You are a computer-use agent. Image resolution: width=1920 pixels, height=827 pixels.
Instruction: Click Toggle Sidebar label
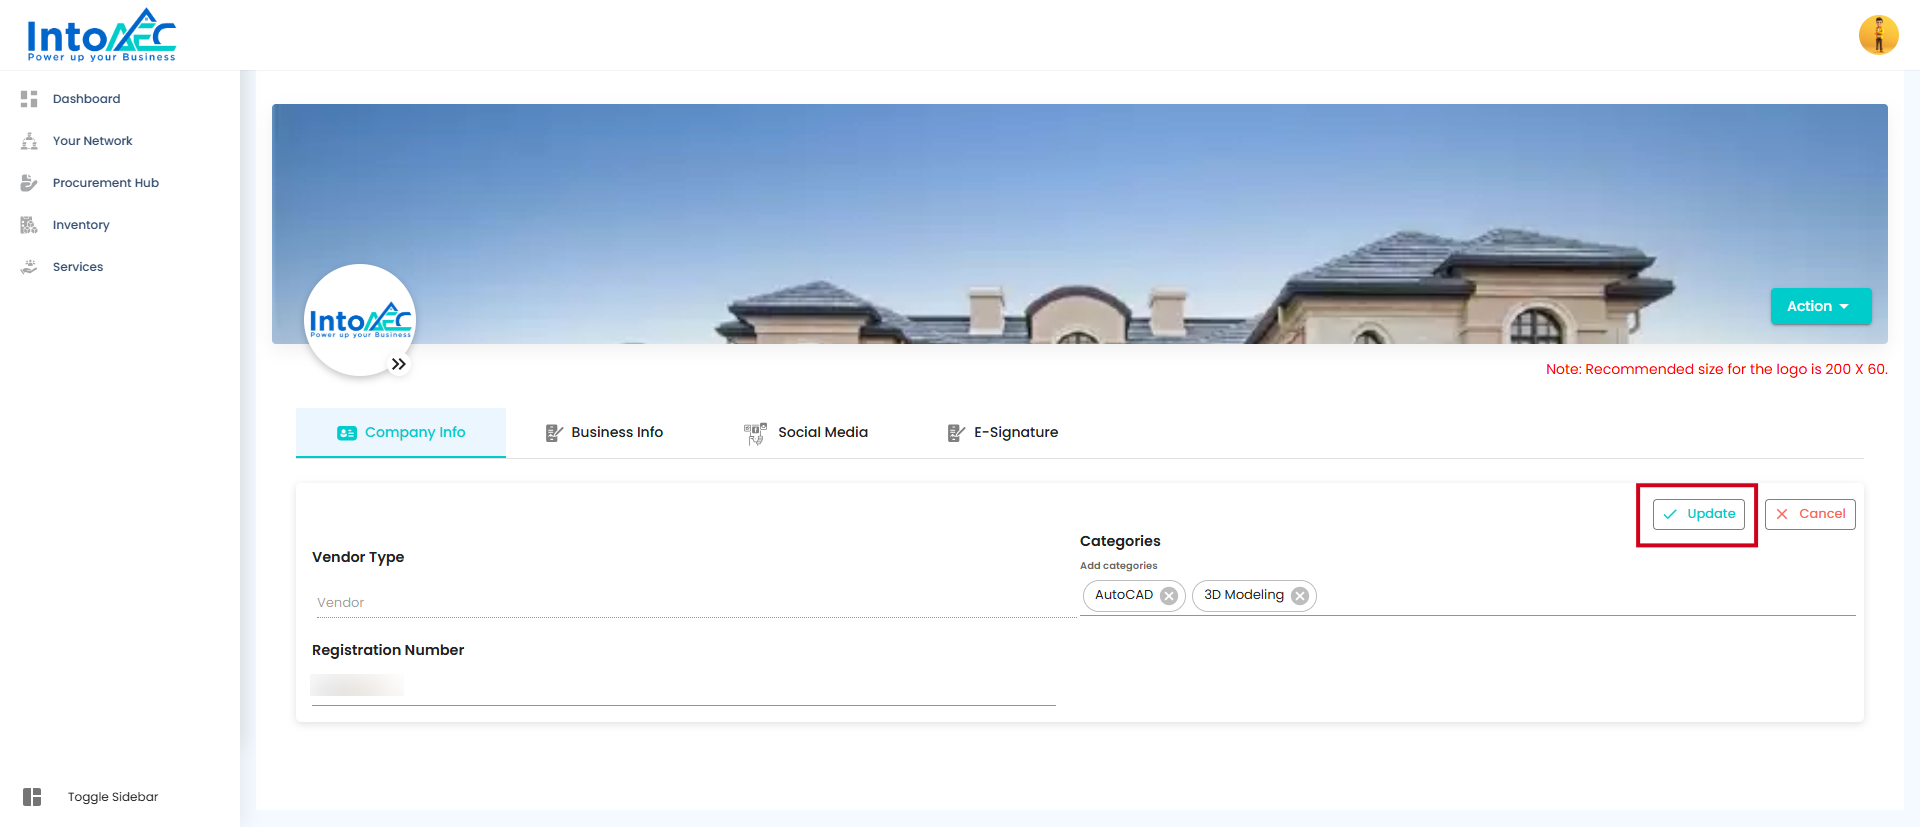(113, 797)
